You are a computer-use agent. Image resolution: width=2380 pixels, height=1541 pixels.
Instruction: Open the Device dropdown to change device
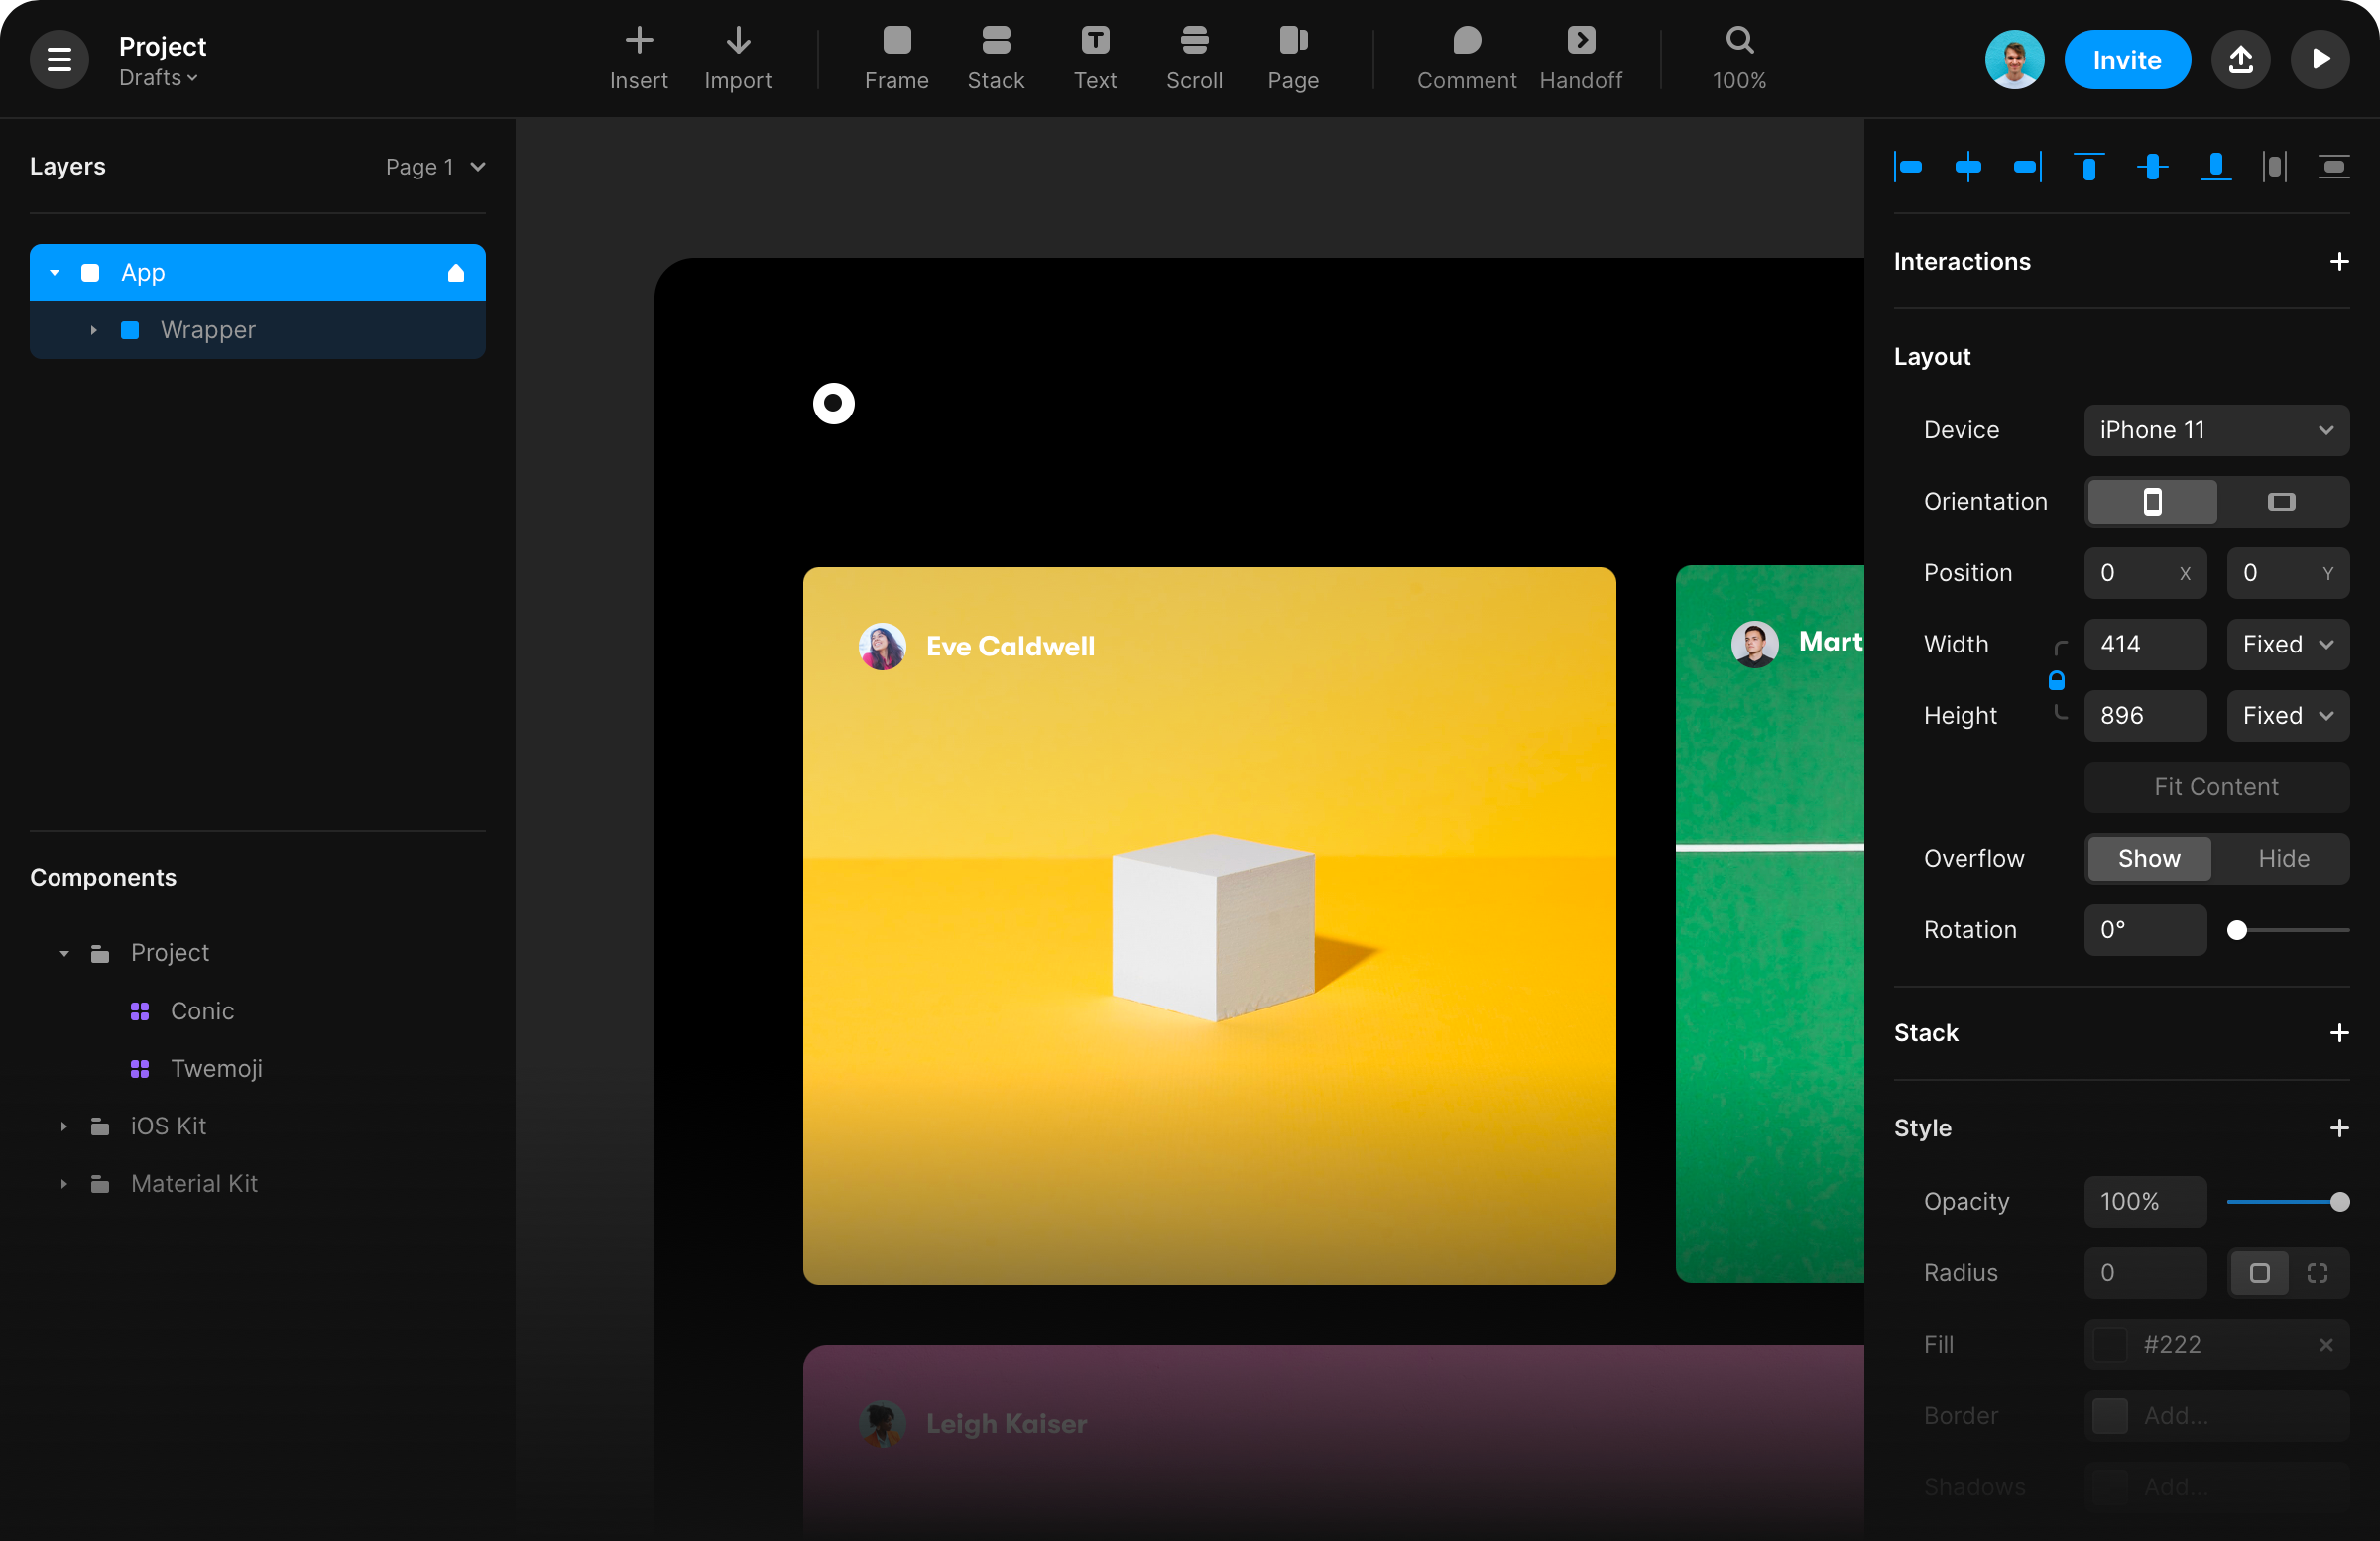[2217, 428]
